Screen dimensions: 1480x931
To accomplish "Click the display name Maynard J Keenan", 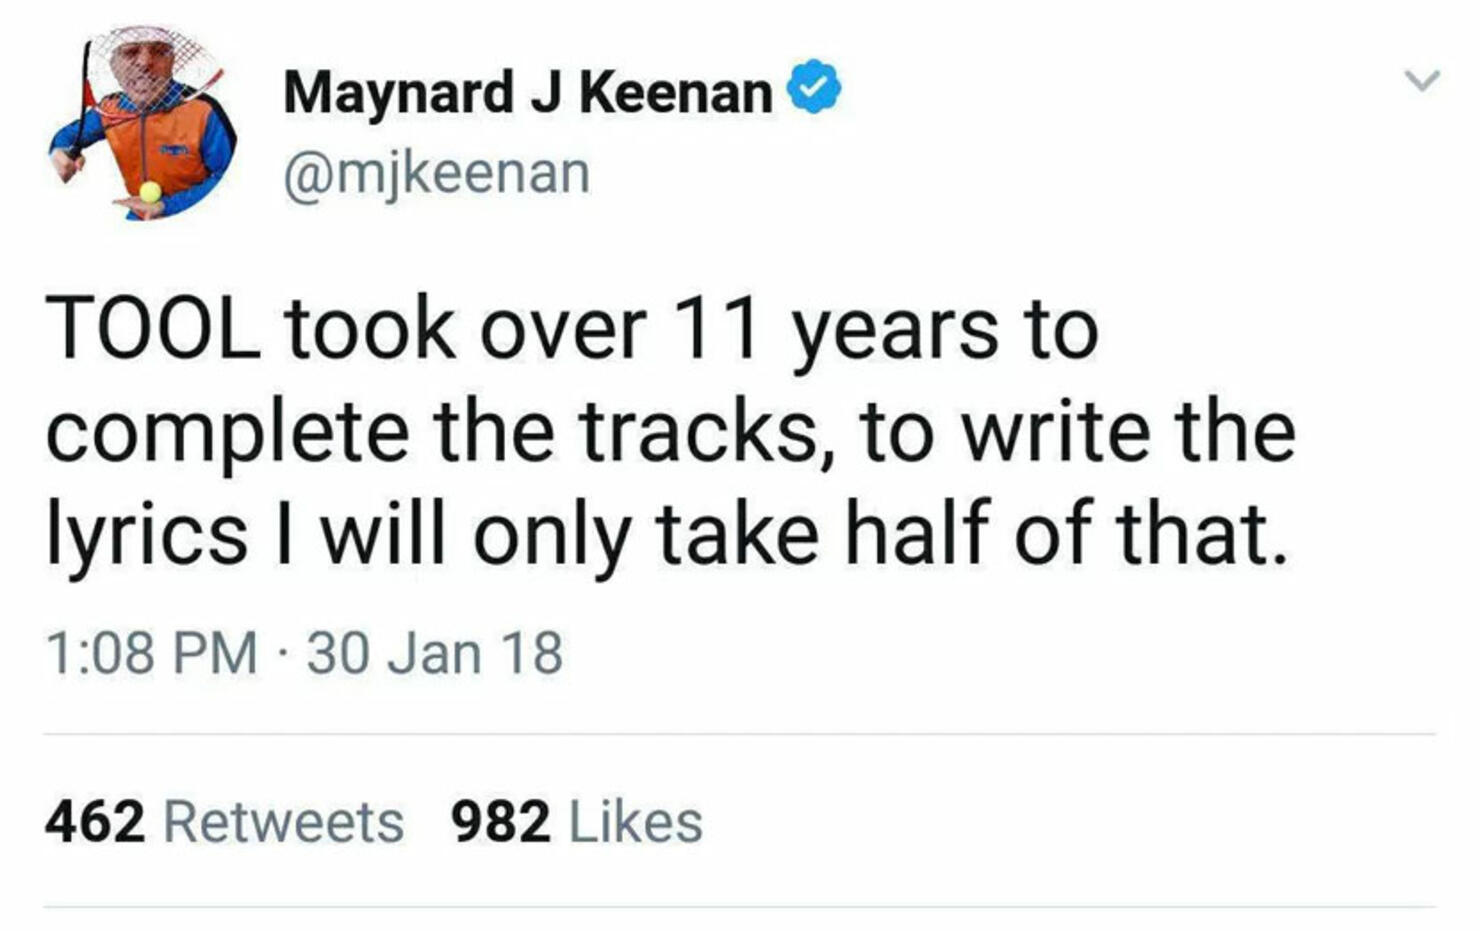I will tap(527, 92).
